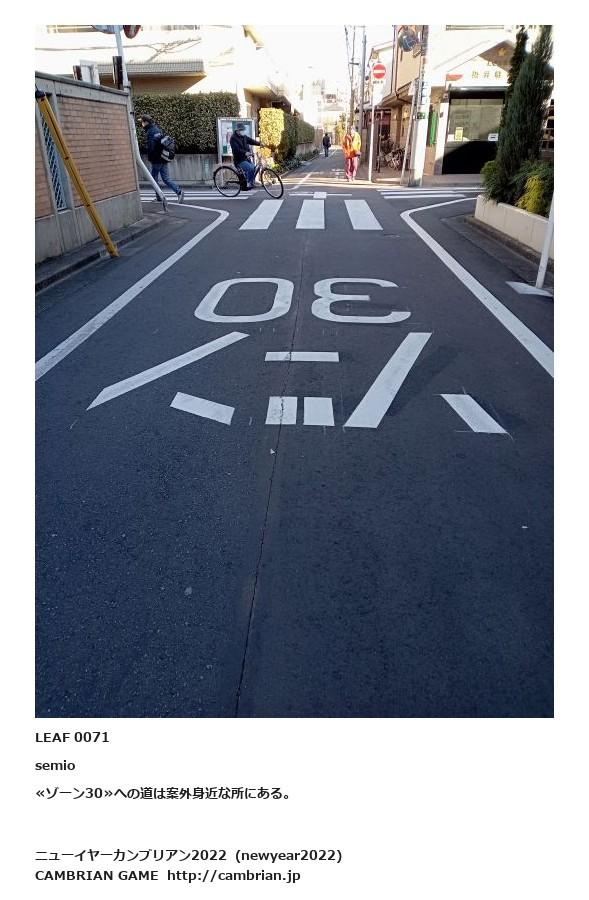This screenshot has width=589, height=900.
Task: Click the pedestrian in orange jacket
Action: pos(351,153)
